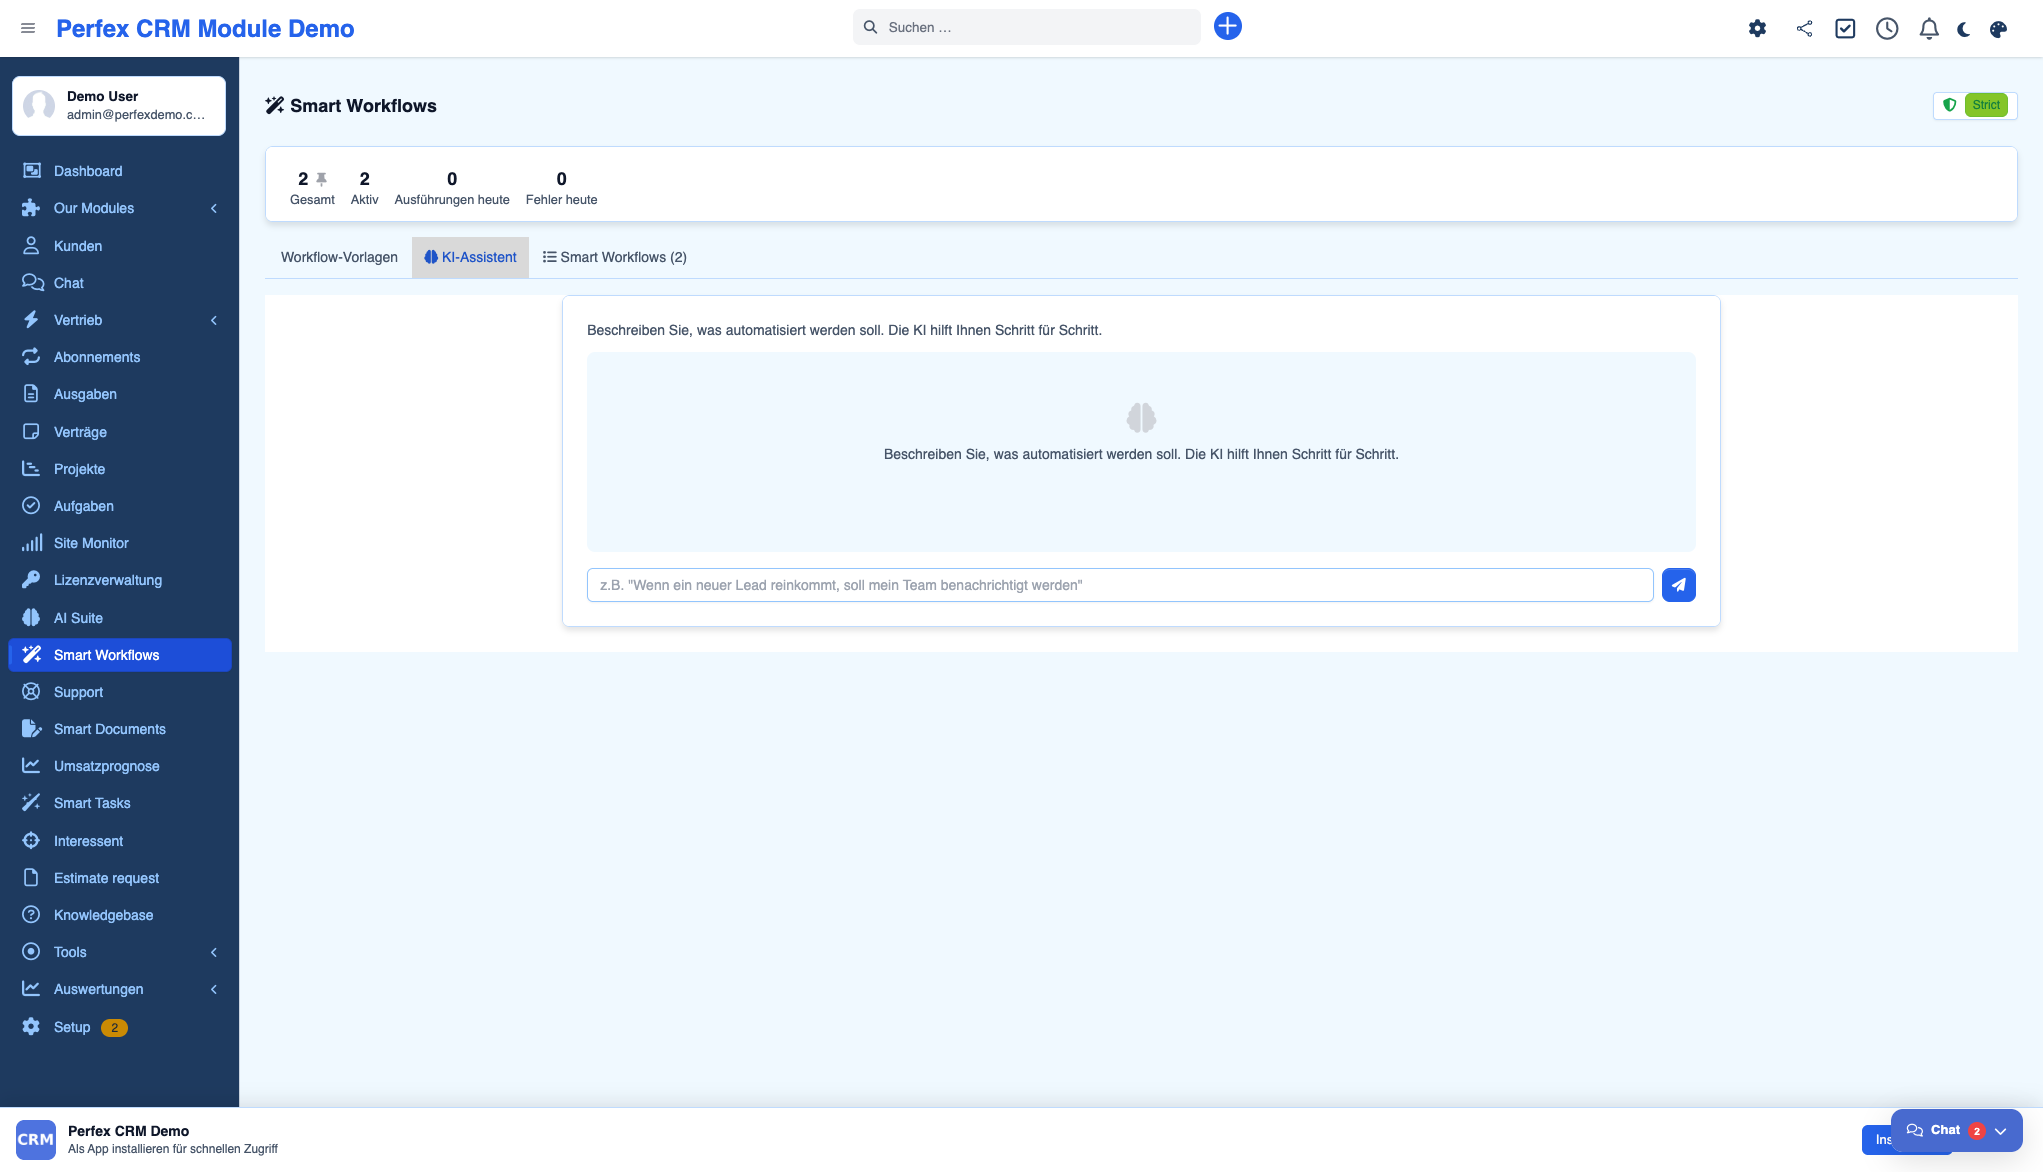Open the notifications bell
This screenshot has height=1172, width=2043.
(1929, 29)
